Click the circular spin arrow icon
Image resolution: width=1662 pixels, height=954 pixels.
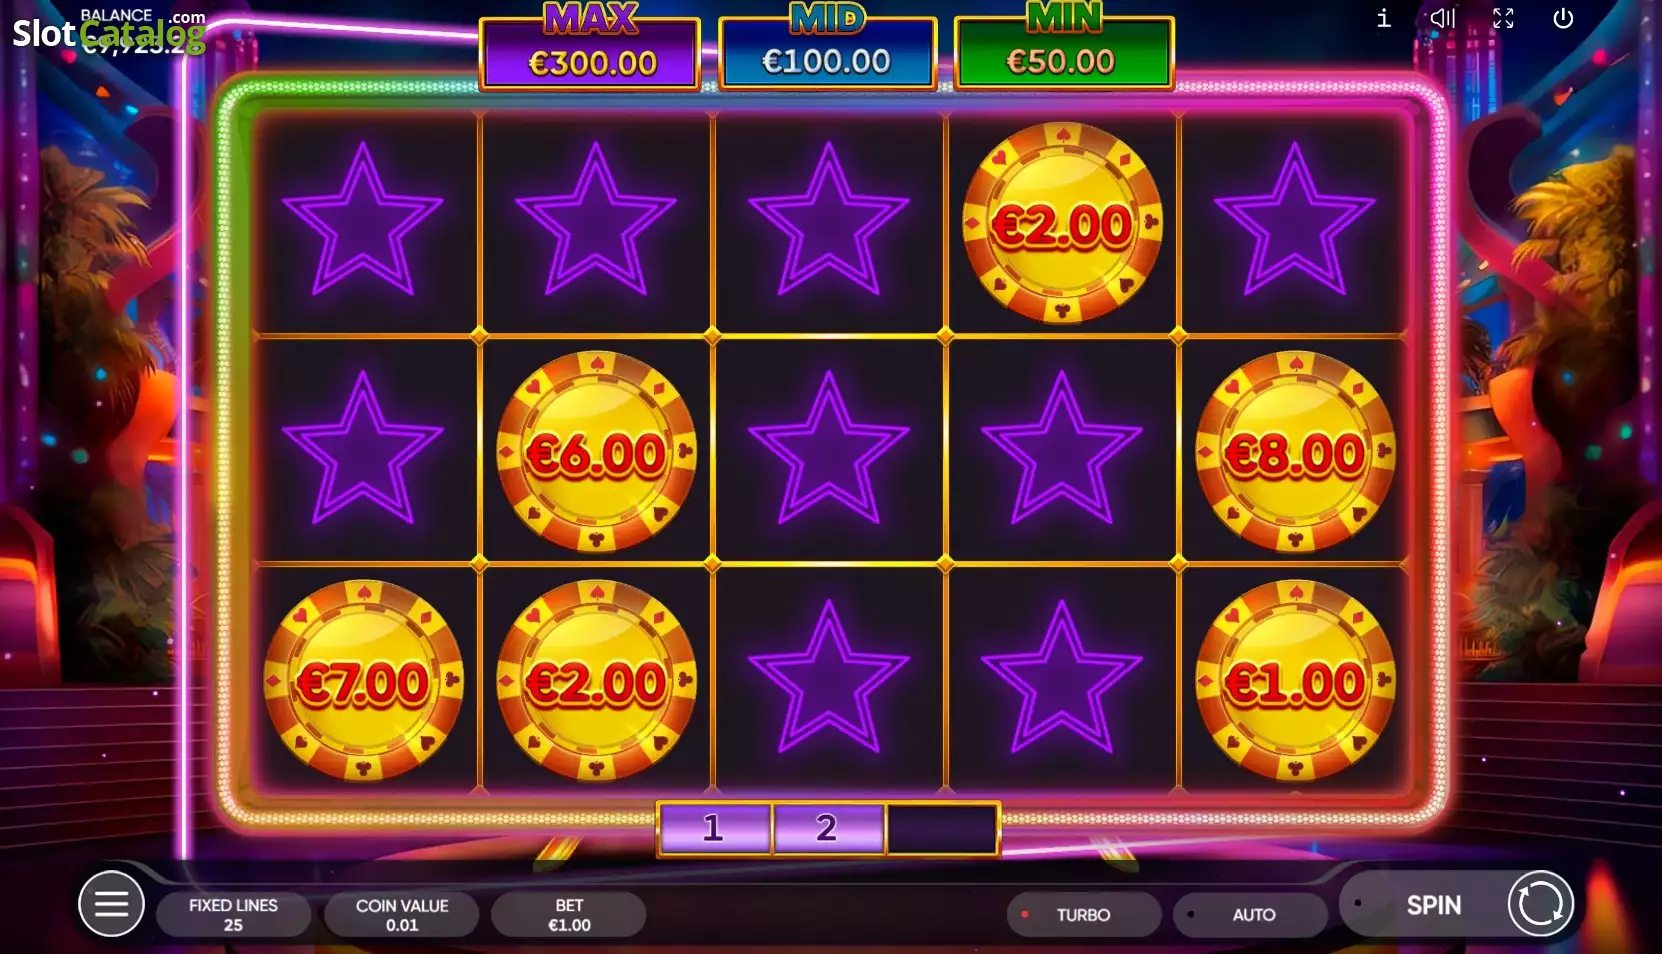point(1540,904)
